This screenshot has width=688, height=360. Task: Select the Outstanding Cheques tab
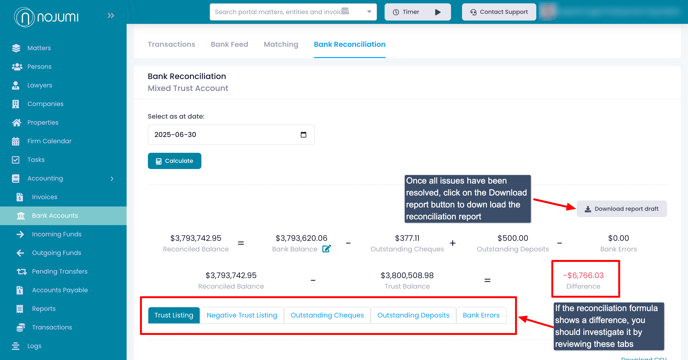[327, 315]
